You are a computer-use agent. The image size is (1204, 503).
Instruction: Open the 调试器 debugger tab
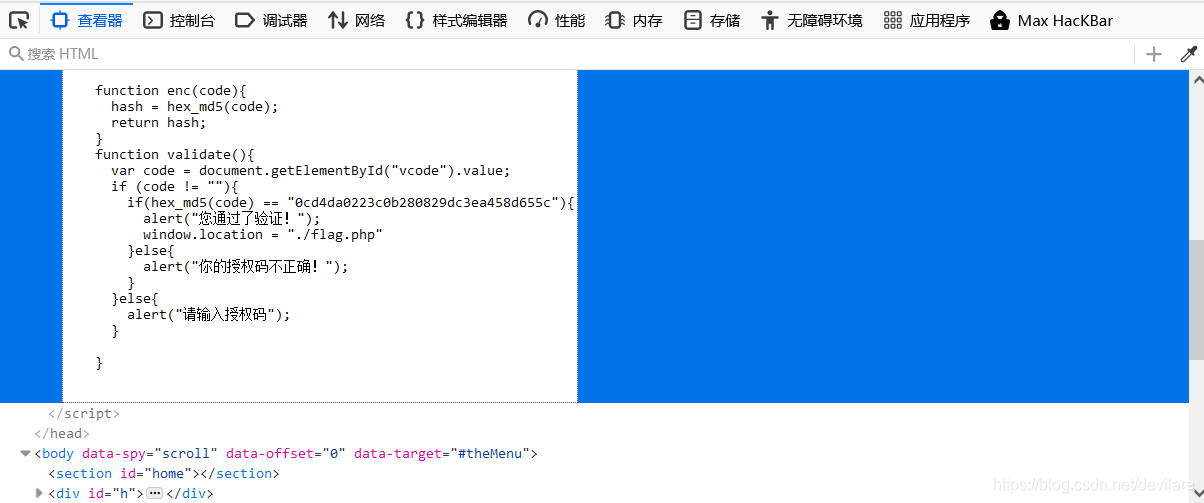point(271,20)
